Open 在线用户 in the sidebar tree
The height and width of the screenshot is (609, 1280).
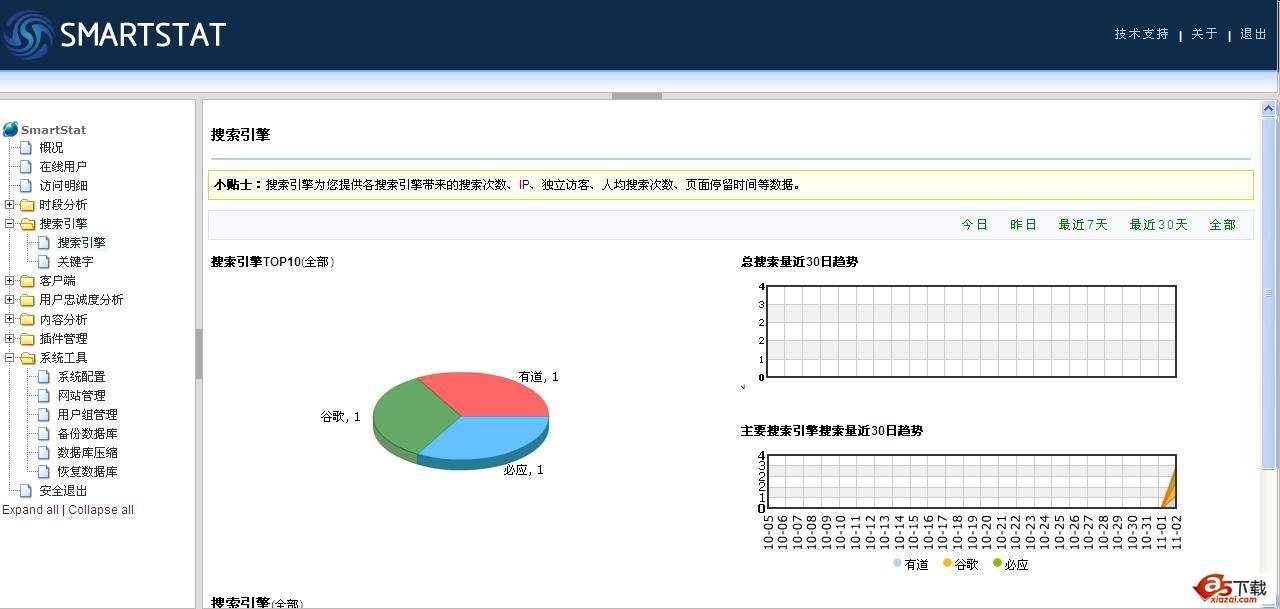click(x=63, y=167)
